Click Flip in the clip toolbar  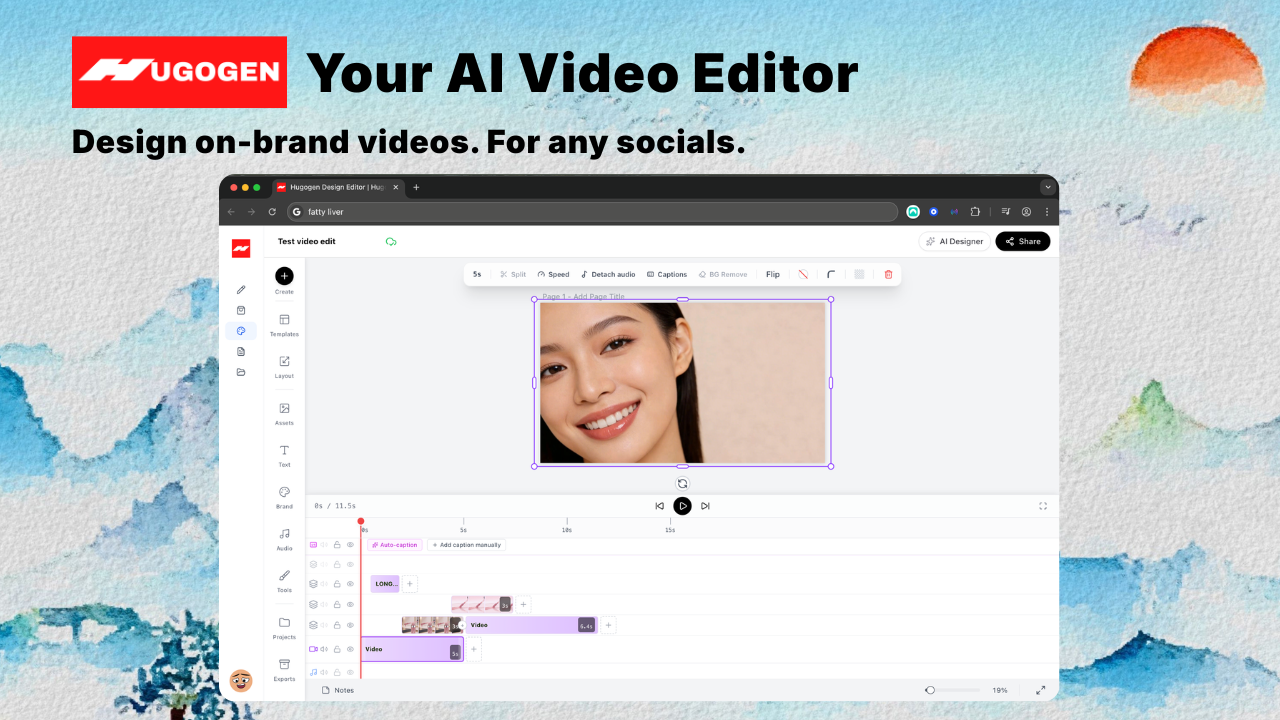773,274
